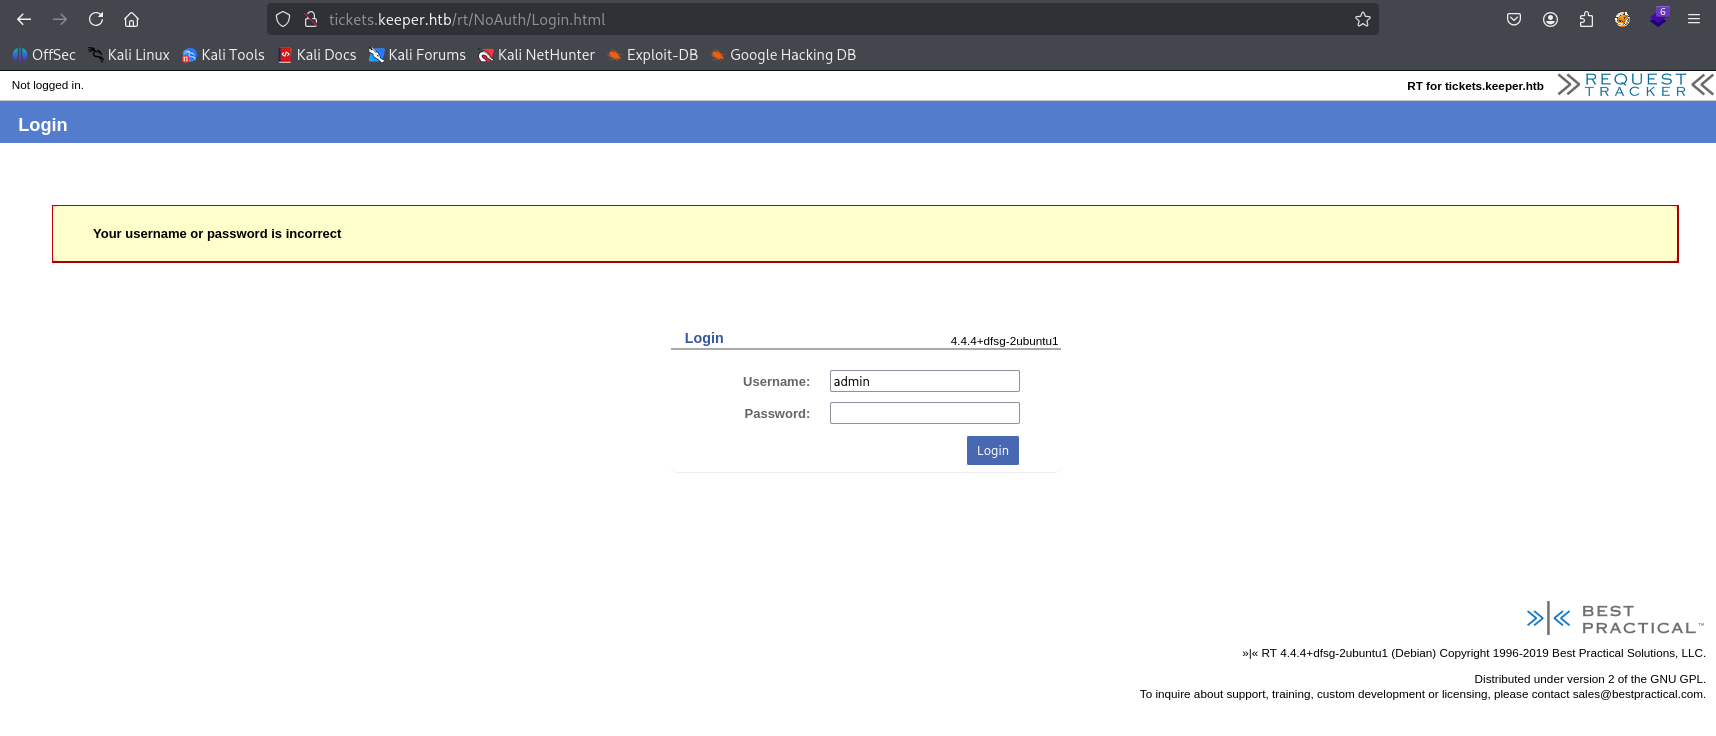Open the extensions puzzle icon
This screenshot has height=736, width=1716.
pos(1586,19)
